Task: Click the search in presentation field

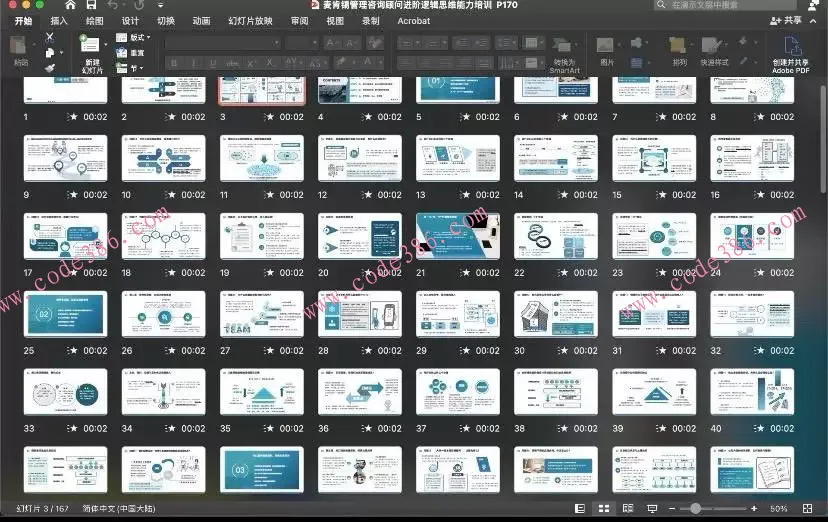Action: pos(724,5)
